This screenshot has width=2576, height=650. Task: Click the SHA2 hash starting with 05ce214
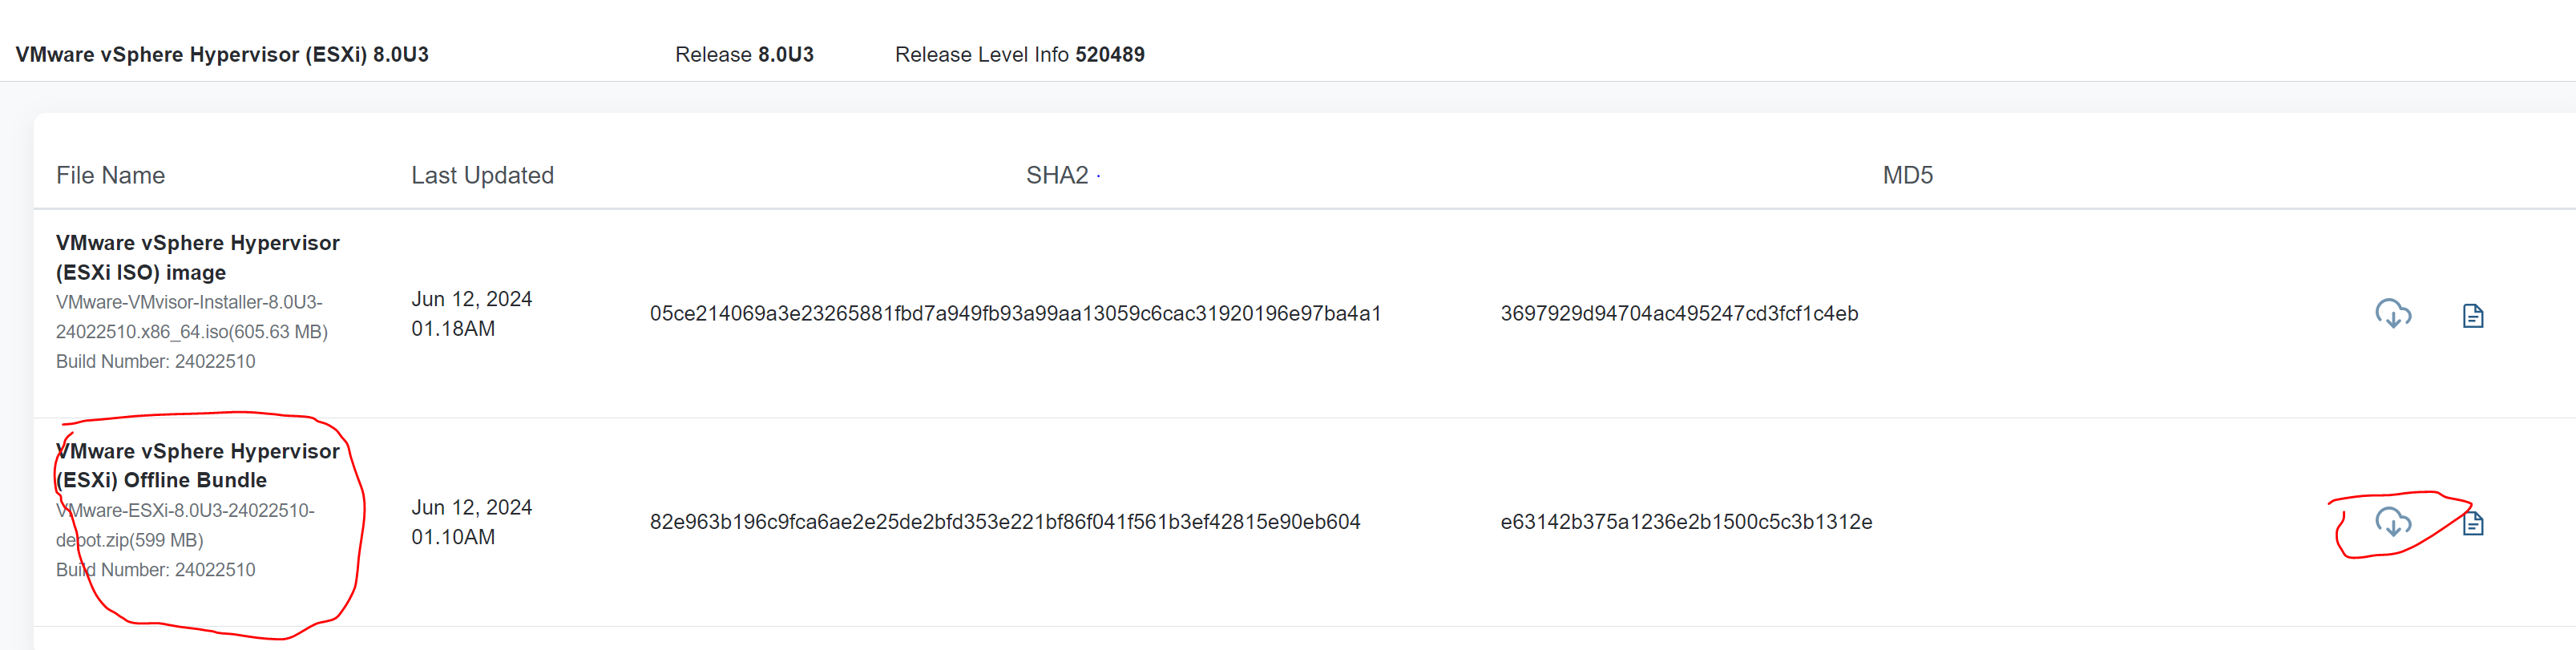pos(1015,313)
